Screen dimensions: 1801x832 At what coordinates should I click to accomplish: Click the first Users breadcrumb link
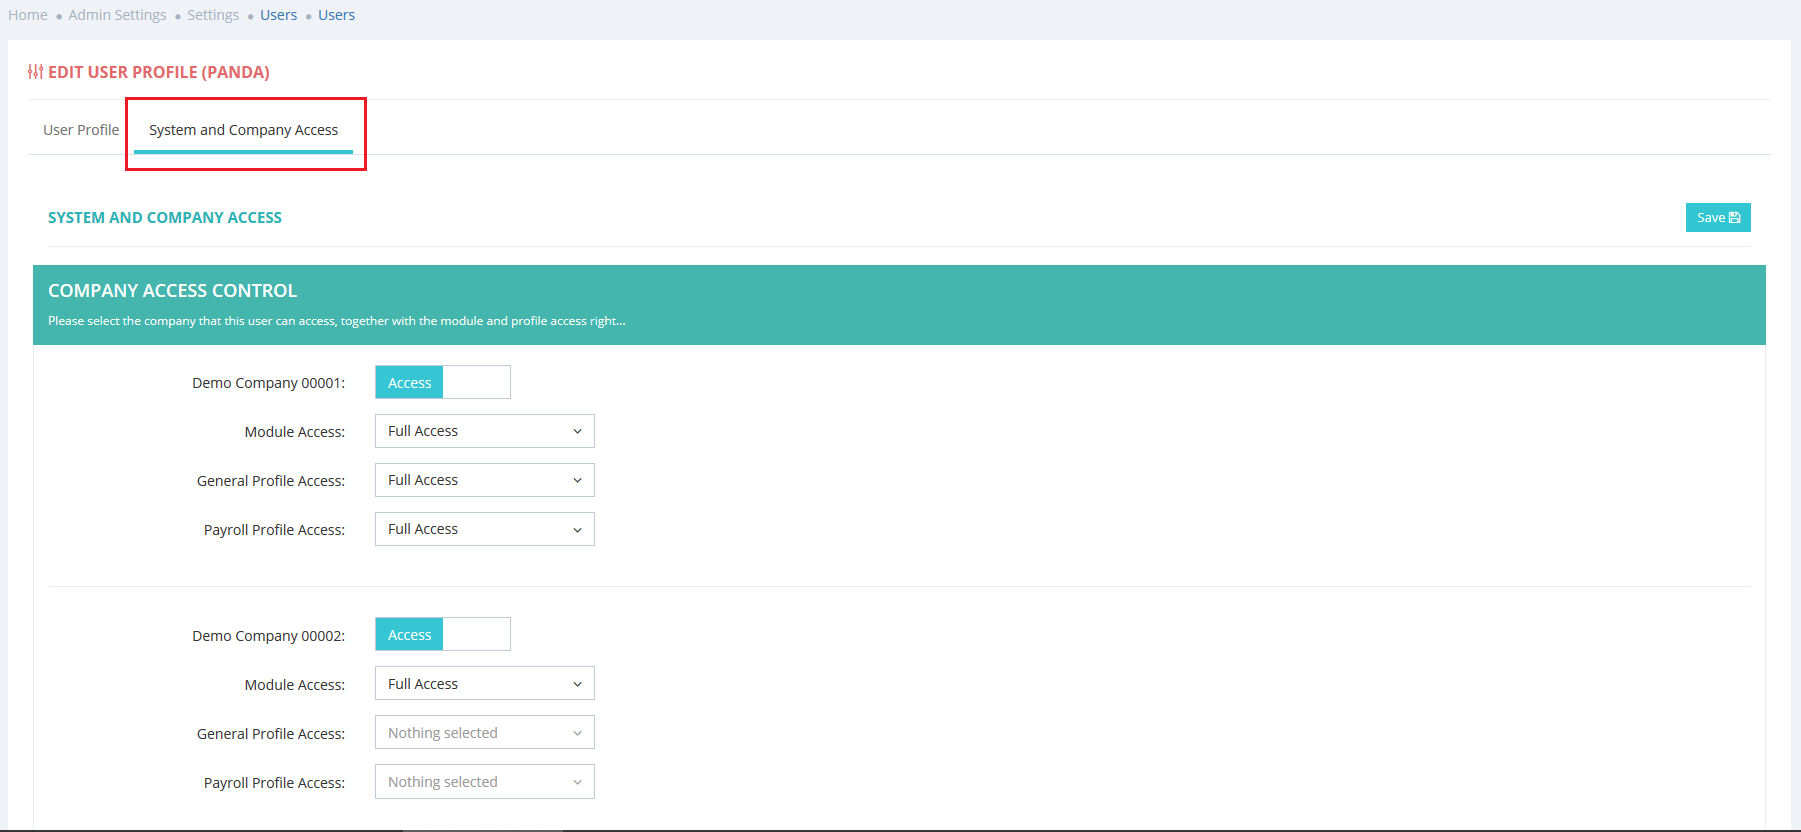coord(278,15)
